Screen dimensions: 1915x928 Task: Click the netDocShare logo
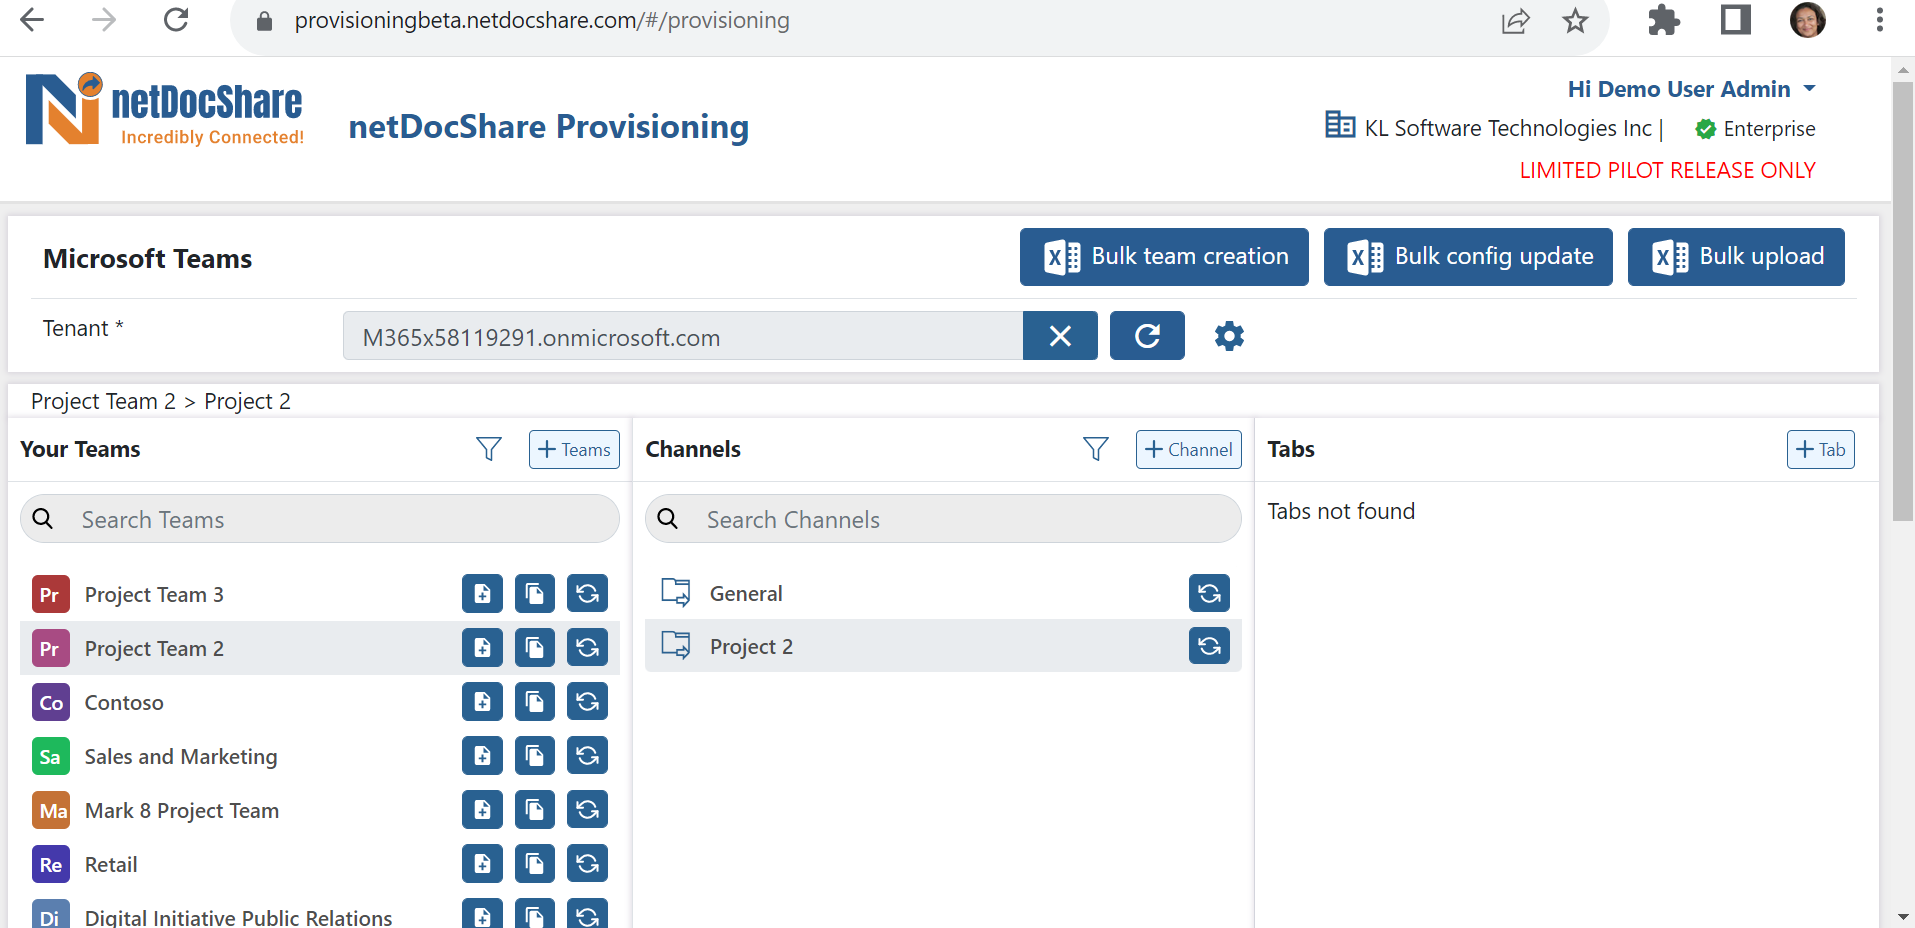point(164,110)
